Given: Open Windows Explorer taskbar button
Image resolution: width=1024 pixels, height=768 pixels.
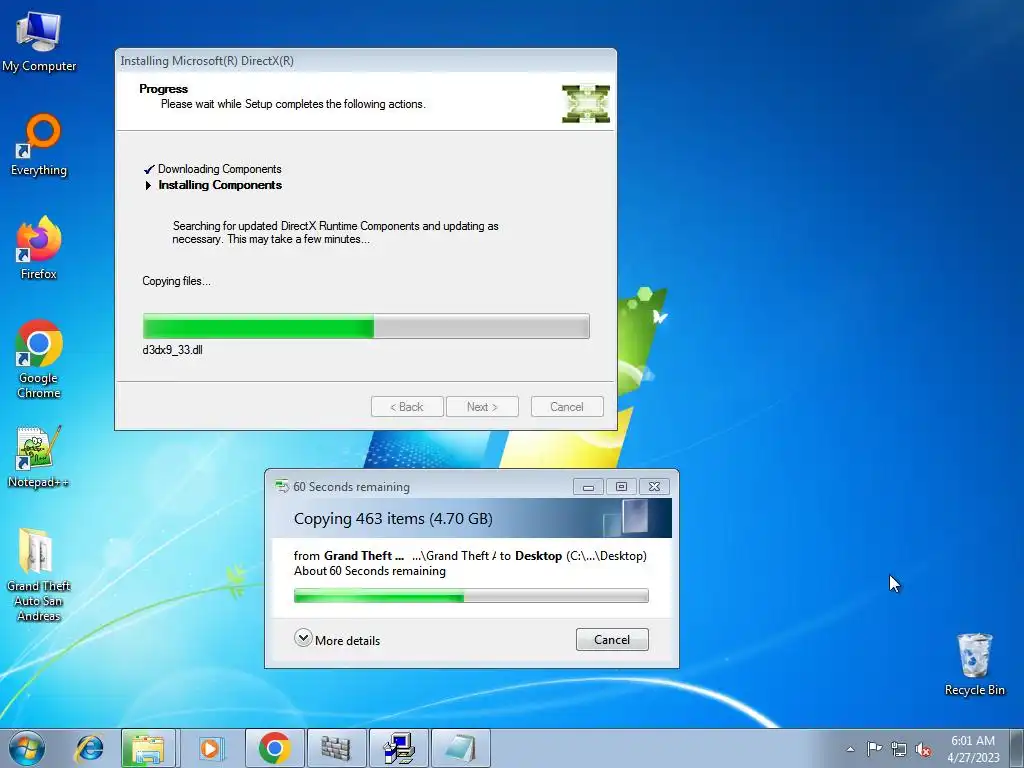Looking at the screenshot, I should pyautogui.click(x=148, y=748).
